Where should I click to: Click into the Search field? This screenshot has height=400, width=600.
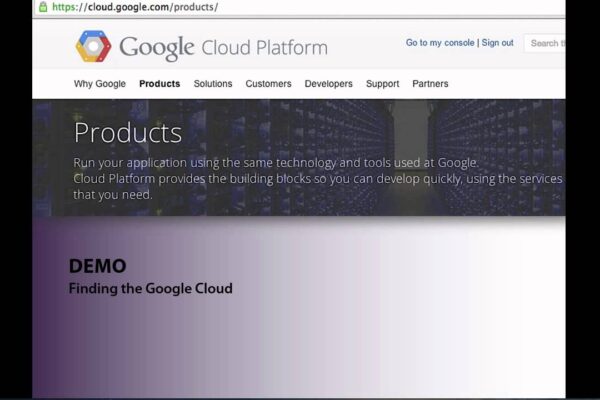click(545, 43)
